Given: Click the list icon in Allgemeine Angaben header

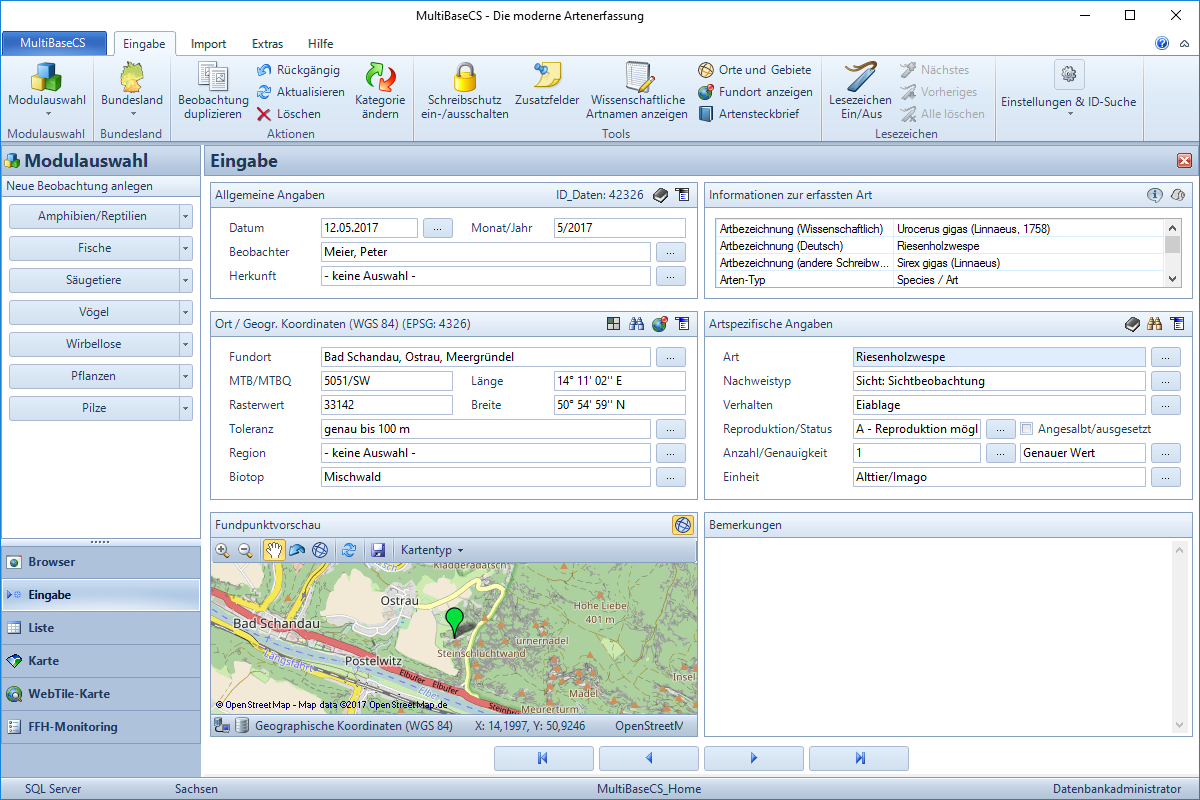Looking at the screenshot, I should [682, 195].
